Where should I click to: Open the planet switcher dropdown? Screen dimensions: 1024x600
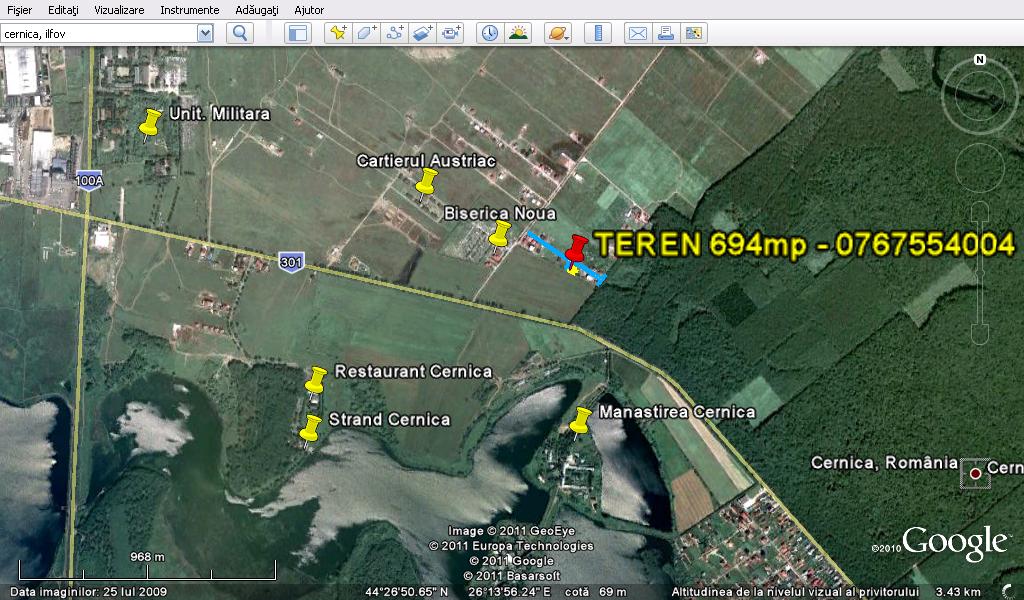click(558, 33)
